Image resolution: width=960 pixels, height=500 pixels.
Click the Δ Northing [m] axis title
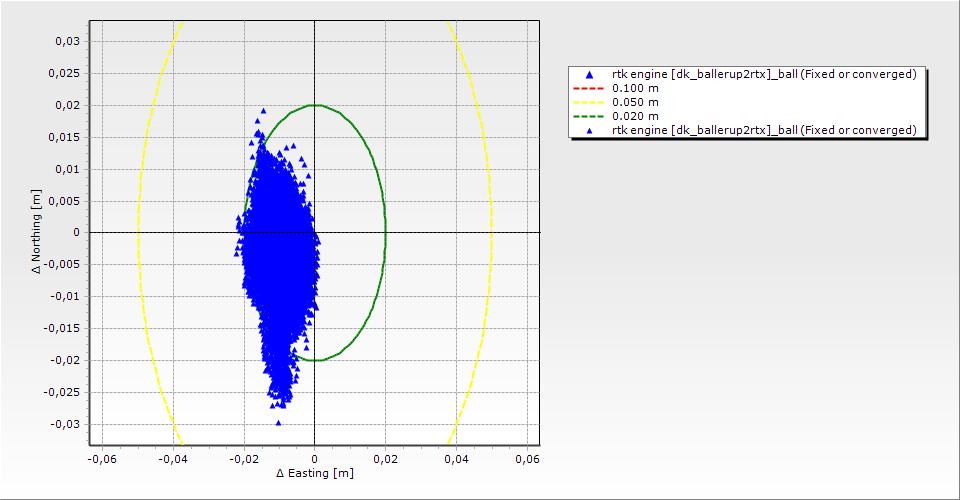(38, 232)
